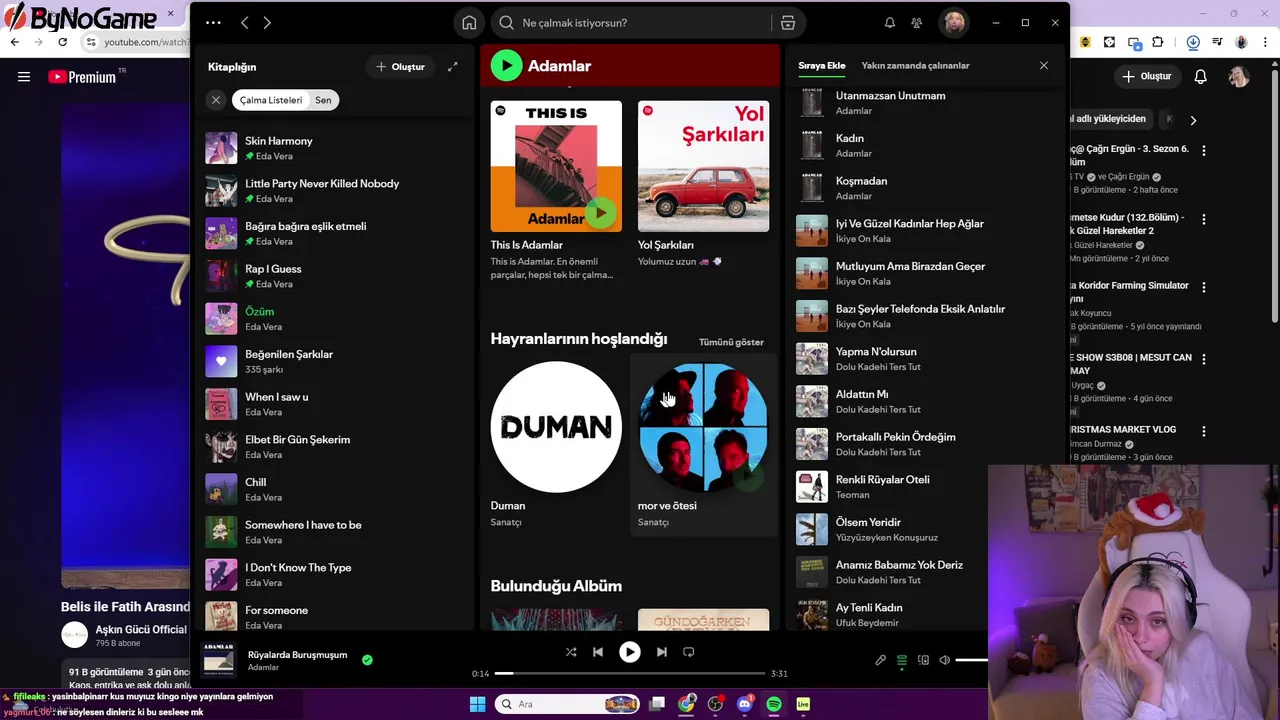Image resolution: width=1280 pixels, height=720 pixels.
Task: Open the Spotify browse icon in search bar
Action: (788, 23)
